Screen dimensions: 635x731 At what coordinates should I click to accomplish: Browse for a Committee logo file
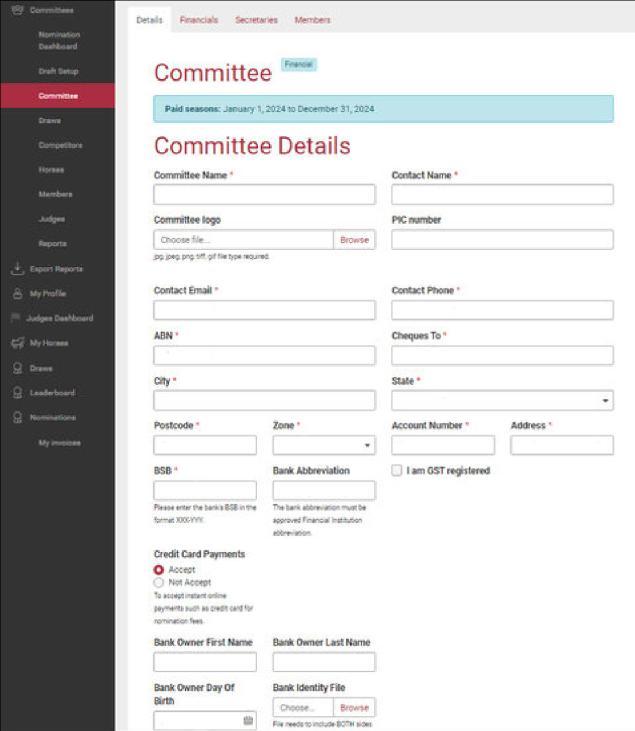click(x=354, y=240)
